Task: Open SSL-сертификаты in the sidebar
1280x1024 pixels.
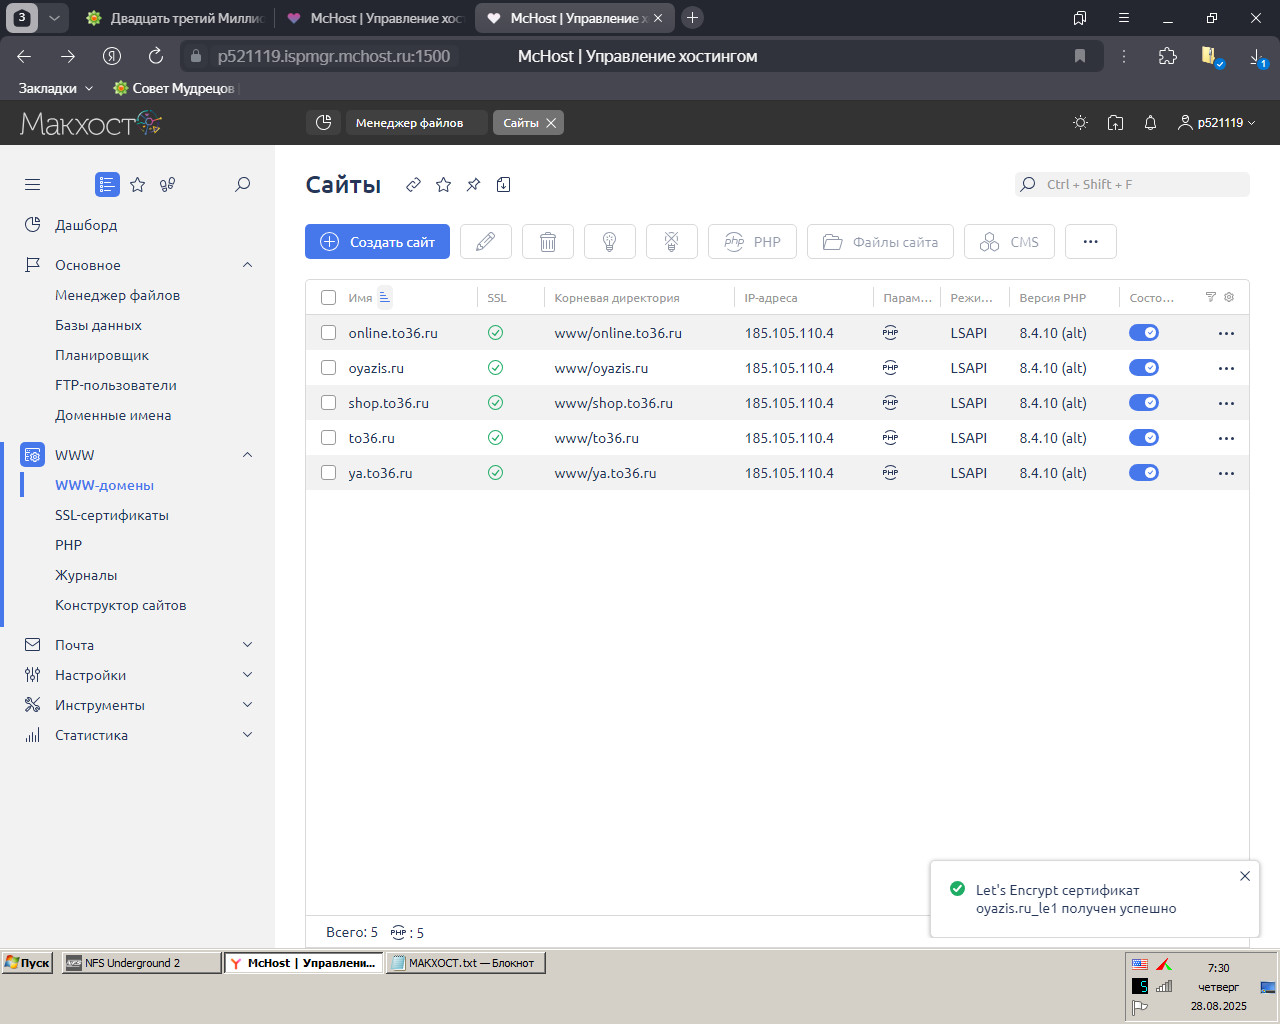Action: (112, 515)
